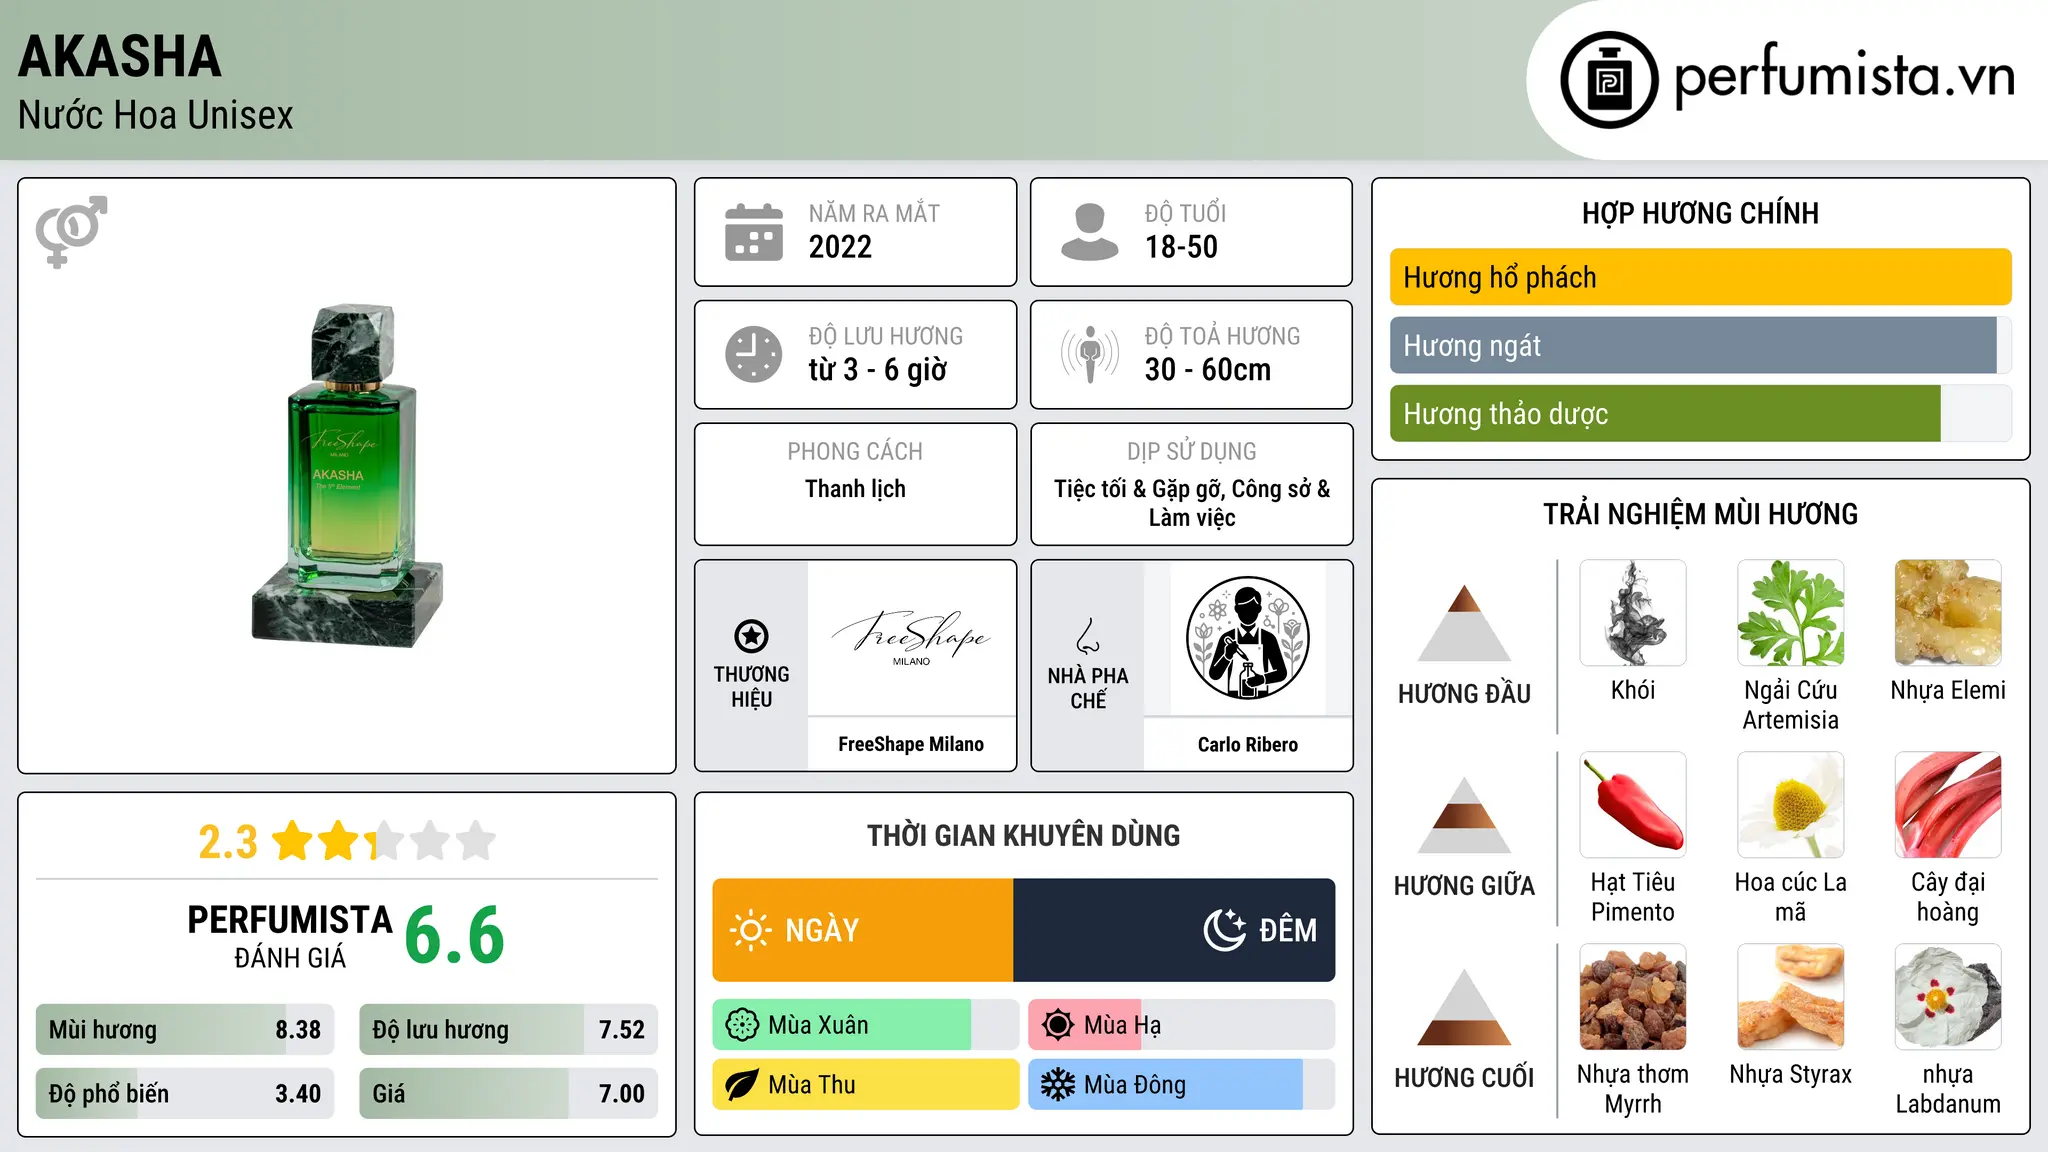Click the base notes pyramid icon
This screenshot has width=2048, height=1152.
click(x=1464, y=1007)
